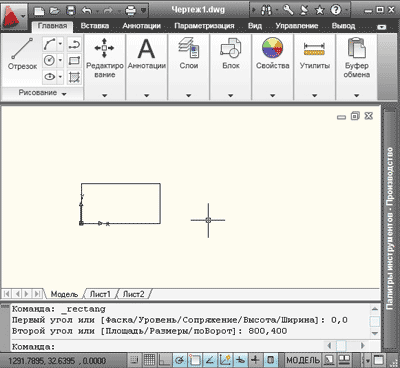Switch to the Параметризация ribbon tab
Image resolution: width=400 pixels, height=368 pixels.
[x=204, y=26]
